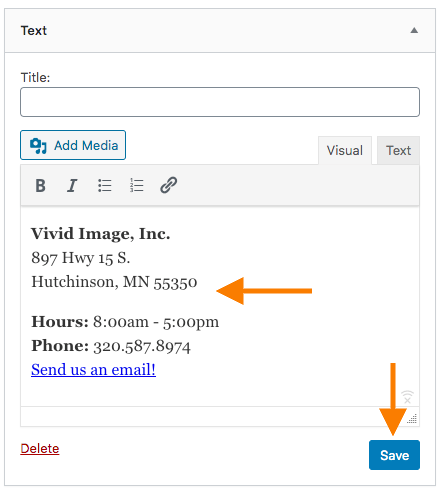Click the 'Hutchinson, MN 55350' text
Screen dimensions: 441x491
coord(114,282)
